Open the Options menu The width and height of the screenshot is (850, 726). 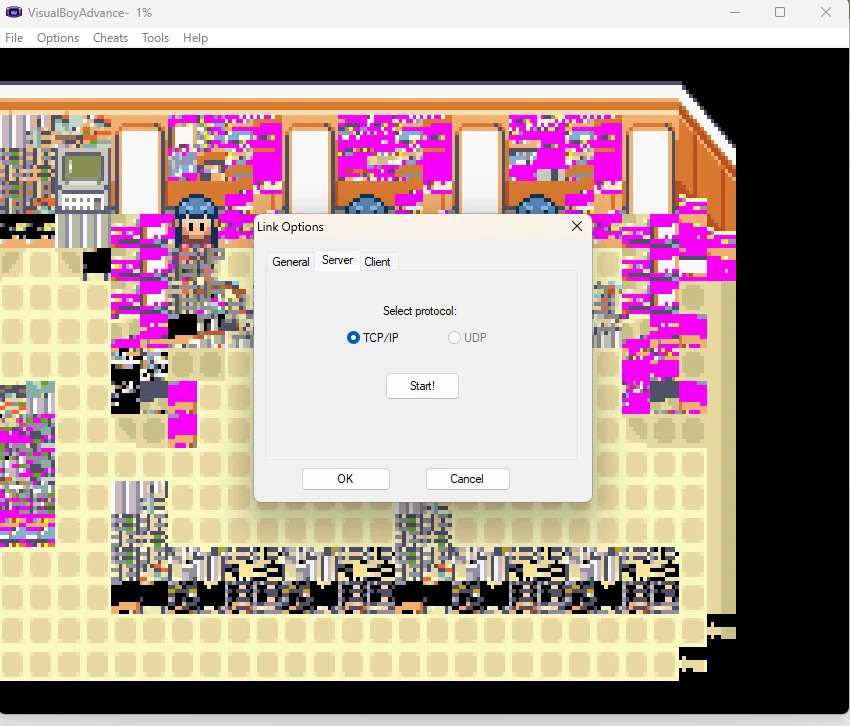point(58,37)
